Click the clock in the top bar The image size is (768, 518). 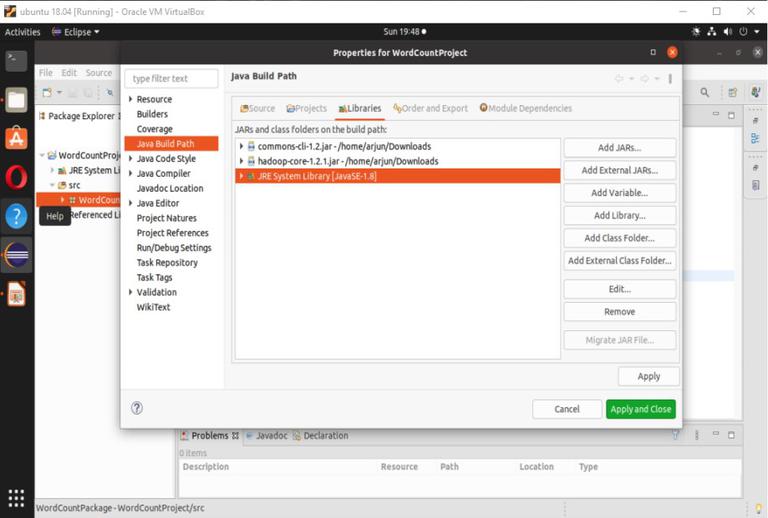point(405,32)
